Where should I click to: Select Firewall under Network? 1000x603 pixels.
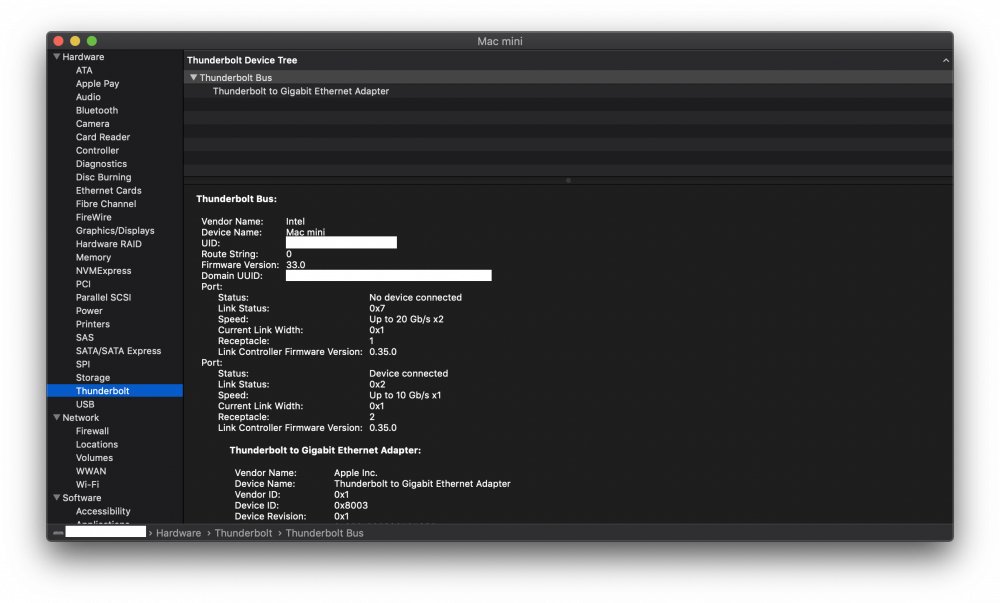point(92,431)
